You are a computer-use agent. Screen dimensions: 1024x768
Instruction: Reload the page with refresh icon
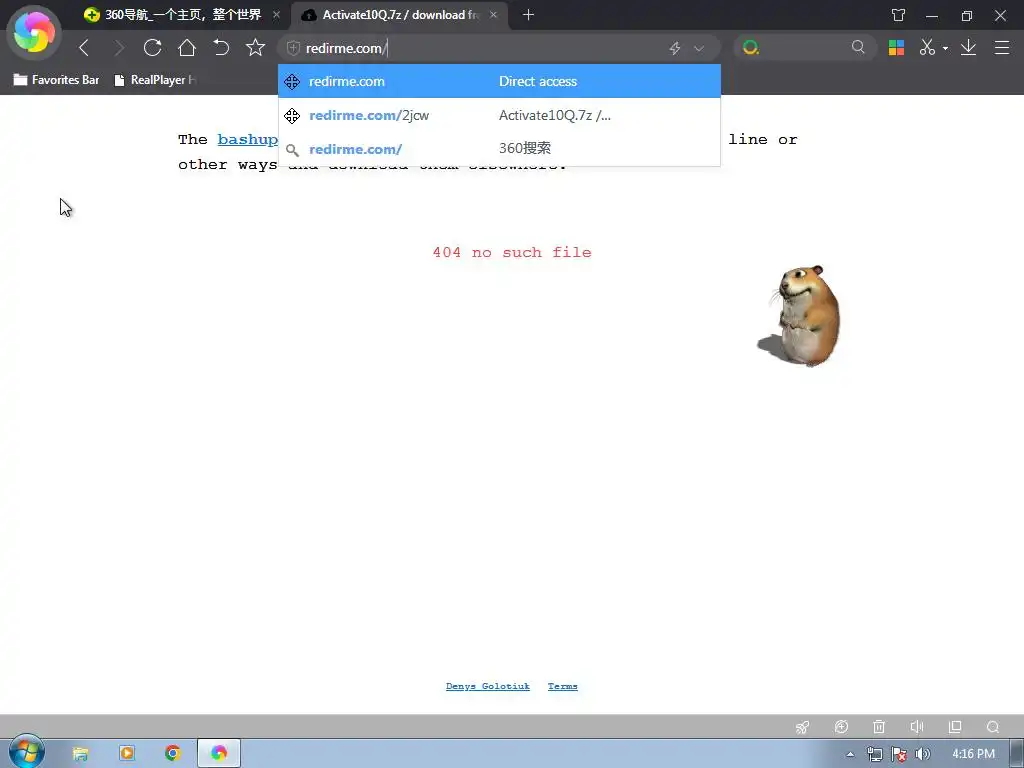(153, 48)
